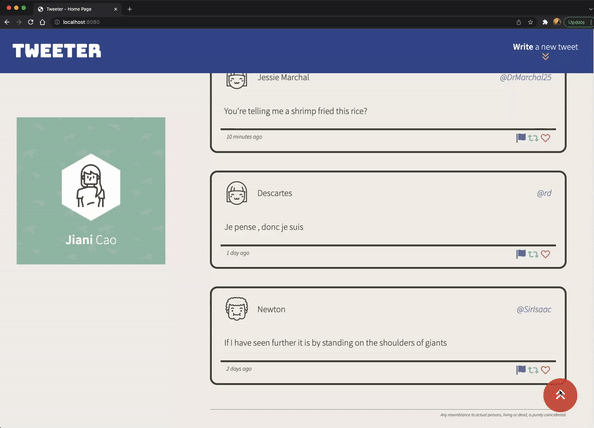
Task: Retweet the Descartes 'Je pense' tweet
Action: tap(533, 254)
